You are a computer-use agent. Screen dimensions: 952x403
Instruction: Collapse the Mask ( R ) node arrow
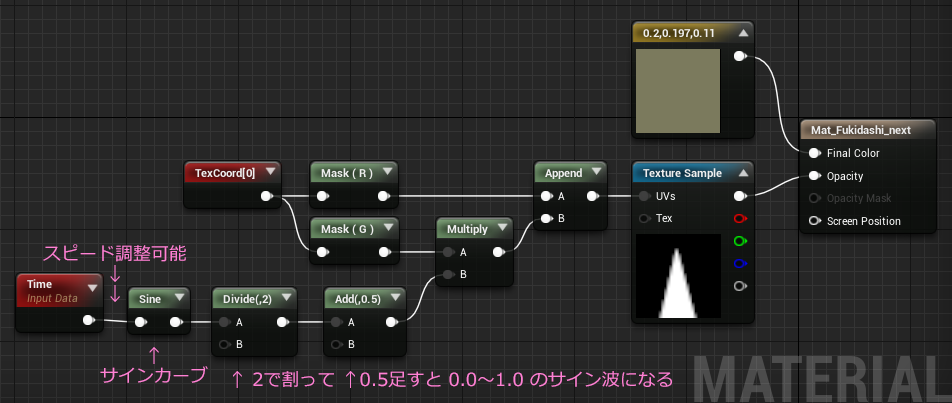click(387, 172)
